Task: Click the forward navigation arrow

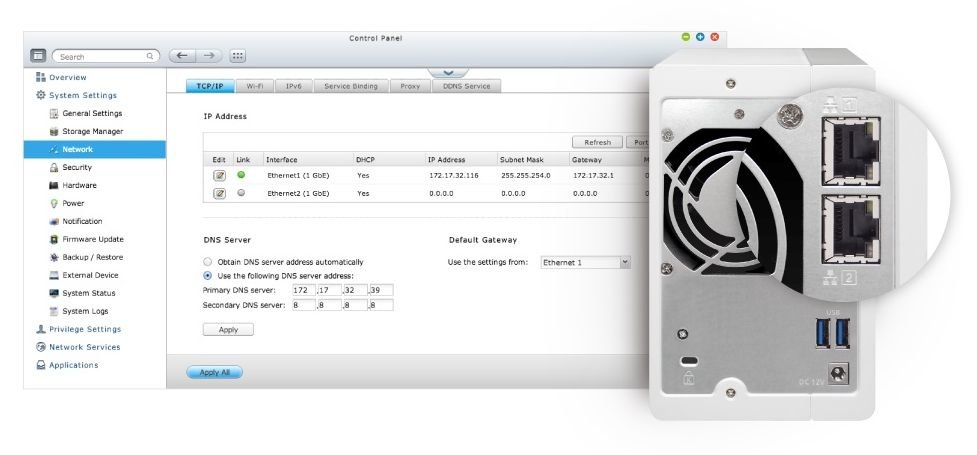Action: (208, 56)
